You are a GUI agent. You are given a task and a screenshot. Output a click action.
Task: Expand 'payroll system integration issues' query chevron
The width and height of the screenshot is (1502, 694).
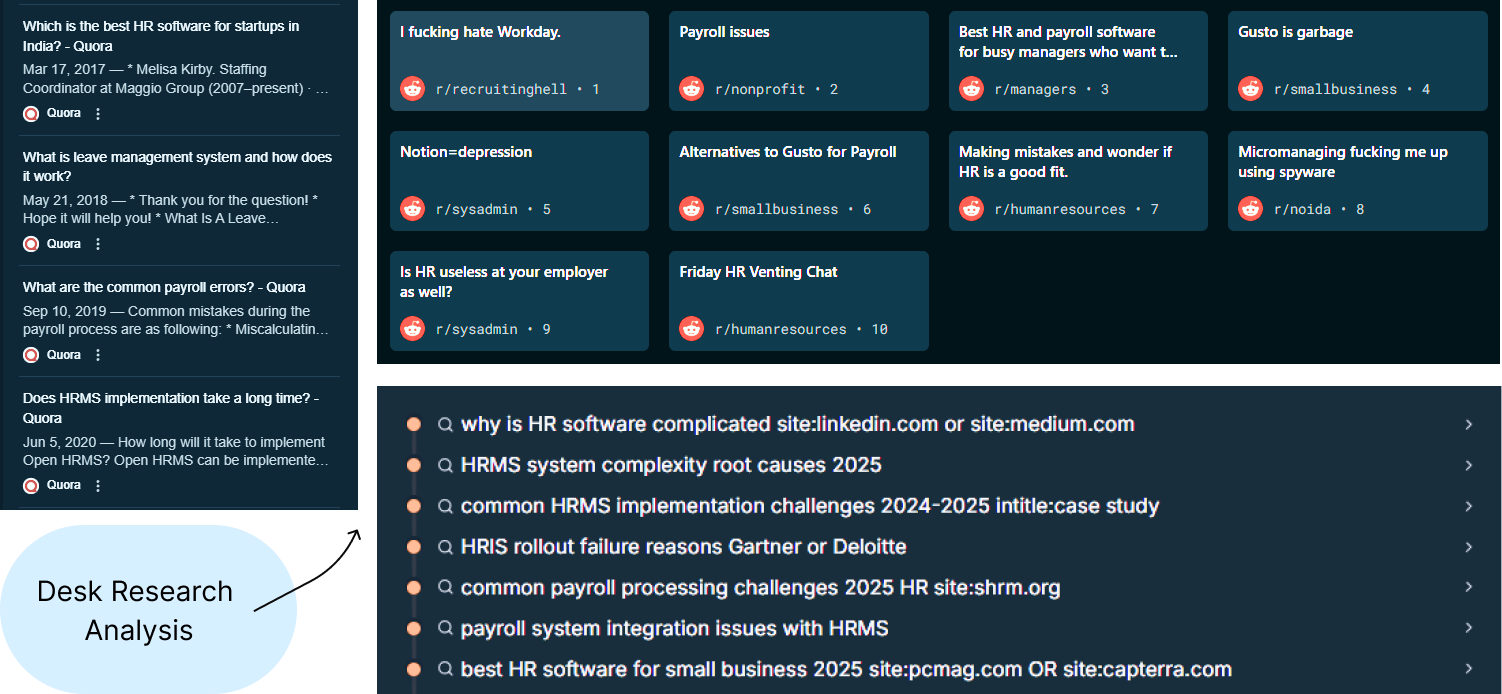pos(1469,628)
